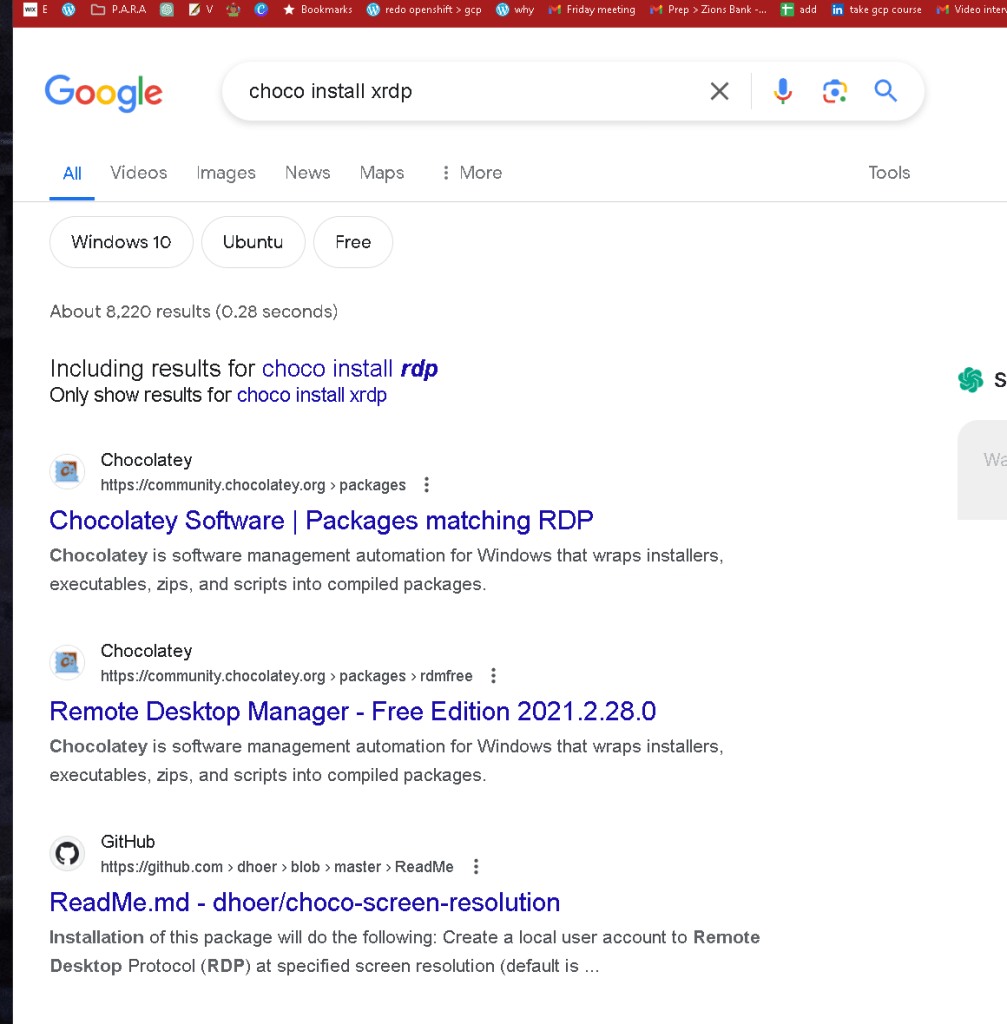Image resolution: width=1007 pixels, height=1024 pixels.
Task: Open the 'why' WordPress bookmark
Action: point(515,9)
